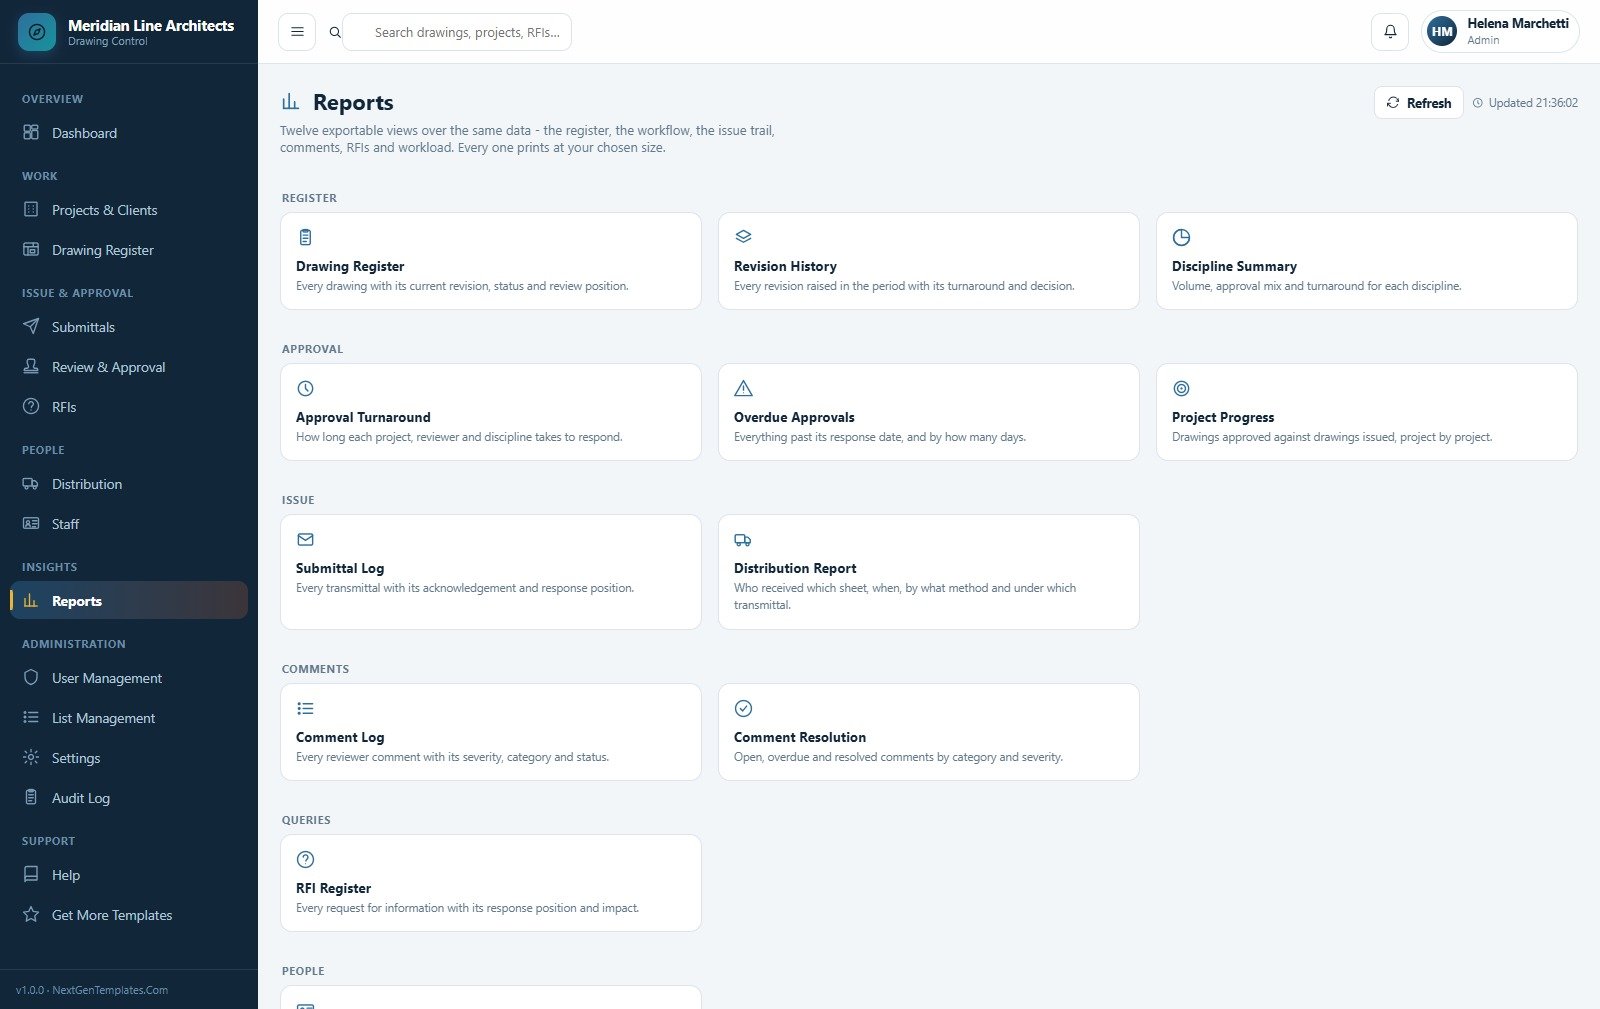
Task: Click the Submittals paper-plane icon
Action: (x=31, y=326)
